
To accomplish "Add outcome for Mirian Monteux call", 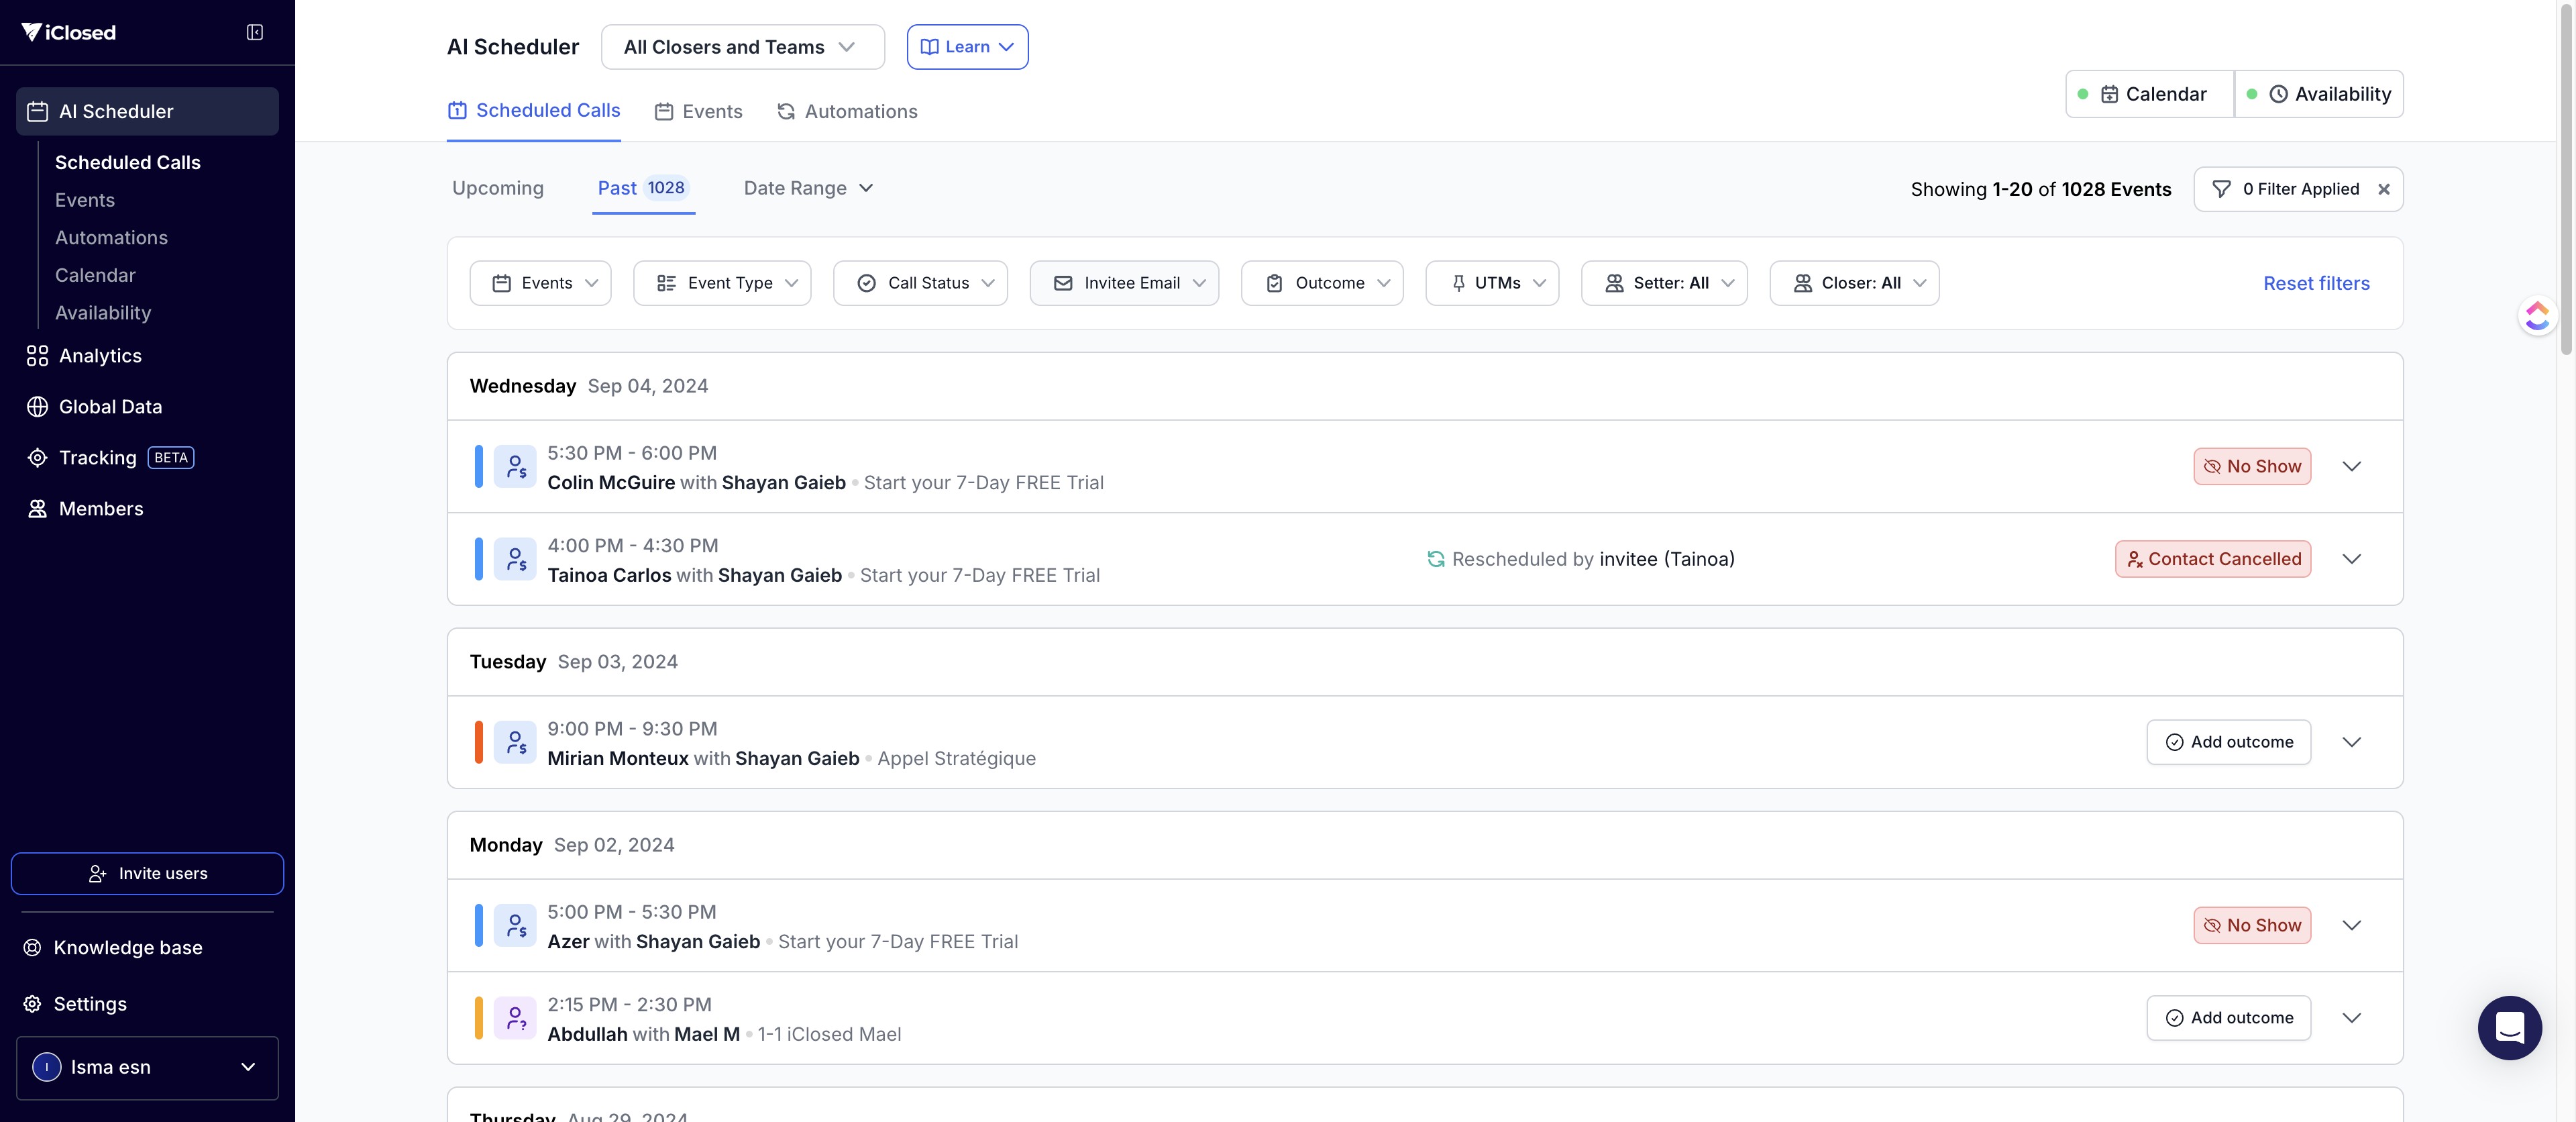I will 2228,742.
